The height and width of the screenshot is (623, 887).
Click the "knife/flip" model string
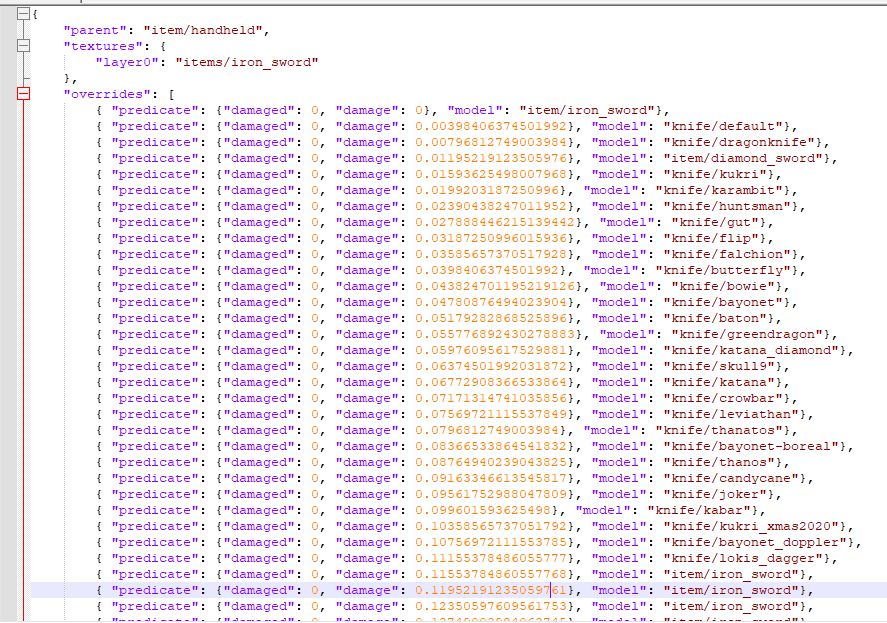click(x=711, y=238)
